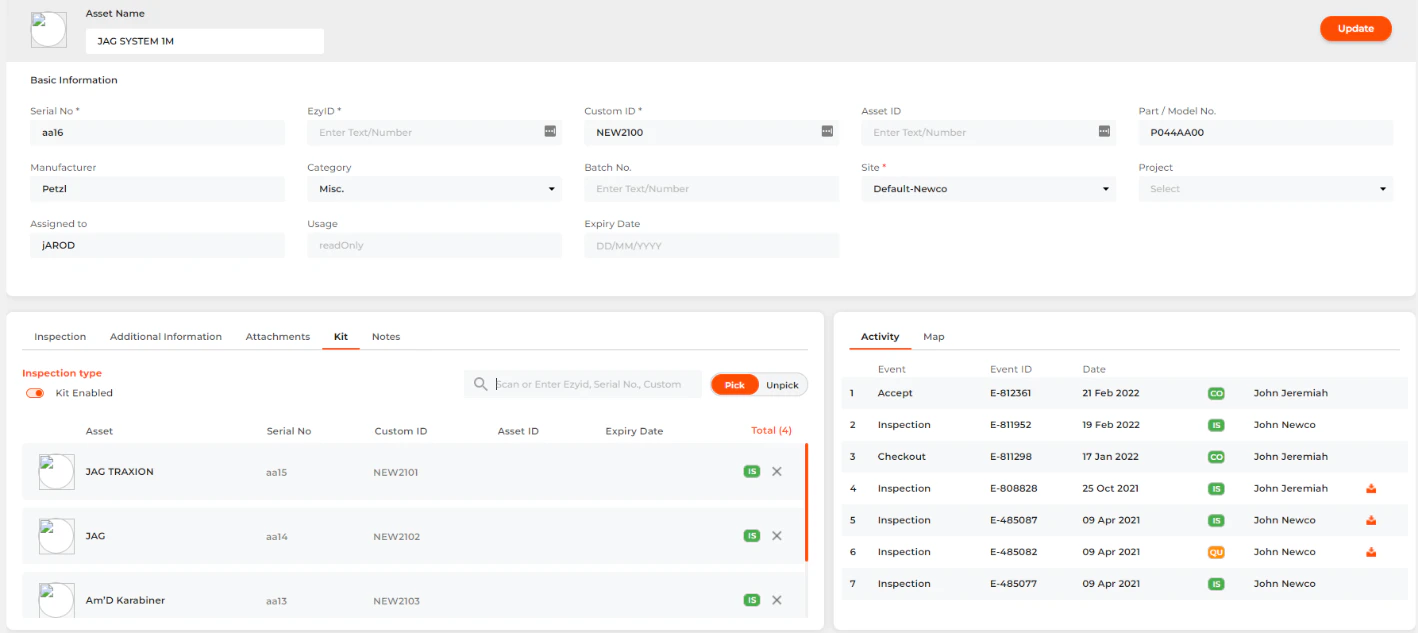
Task: Toggle the Kit Enabled switch
Action: pyautogui.click(x=35, y=393)
